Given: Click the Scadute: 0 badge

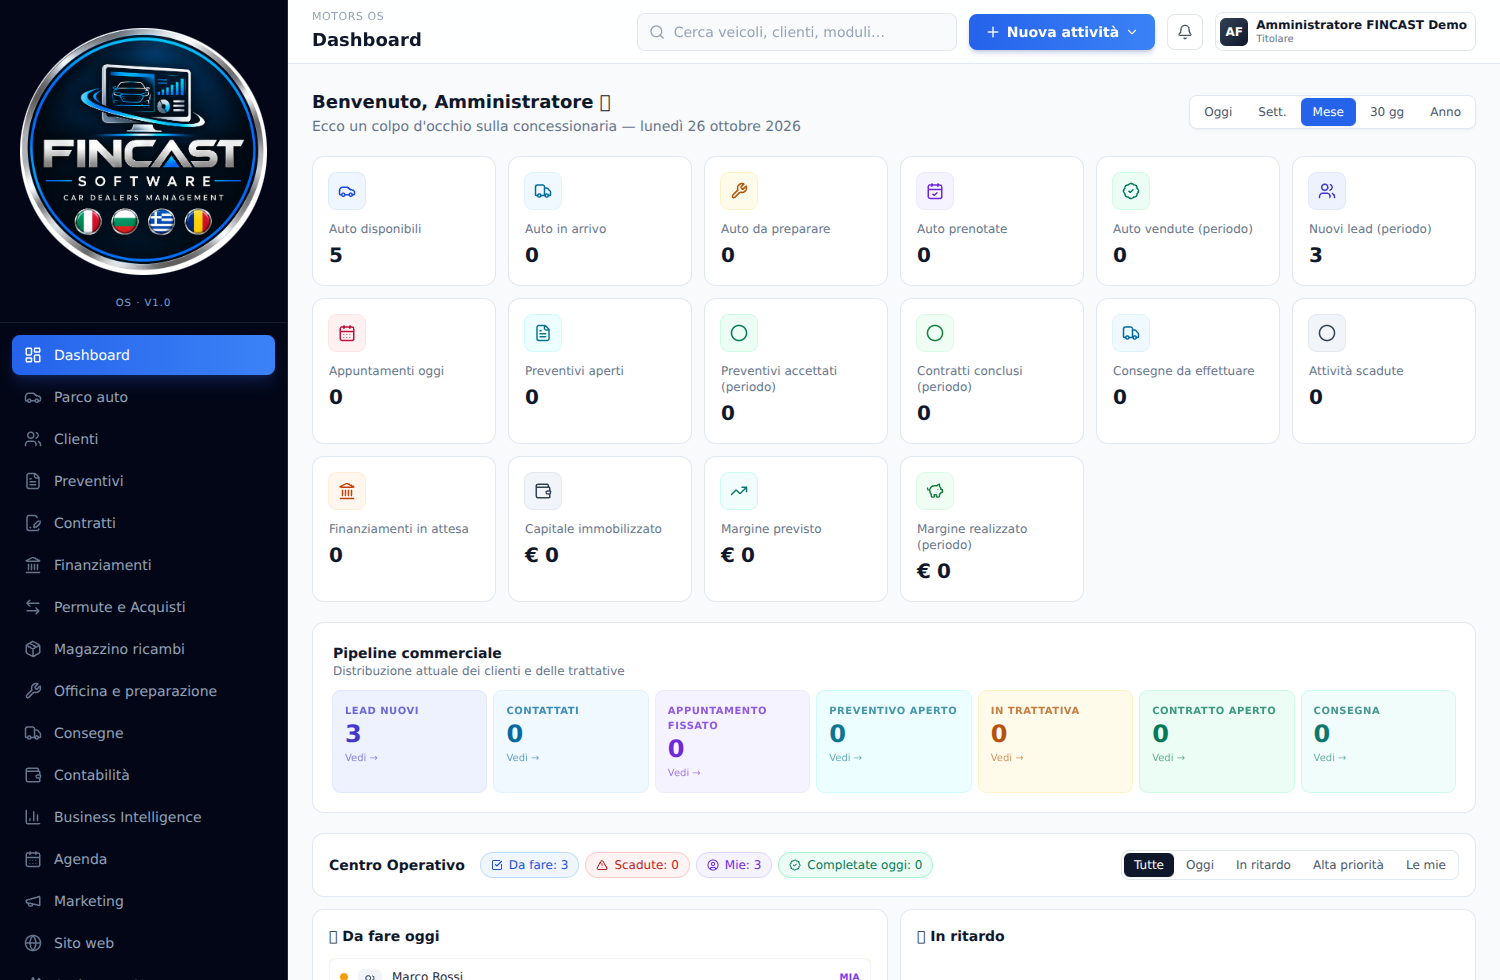Looking at the screenshot, I should (x=638, y=865).
